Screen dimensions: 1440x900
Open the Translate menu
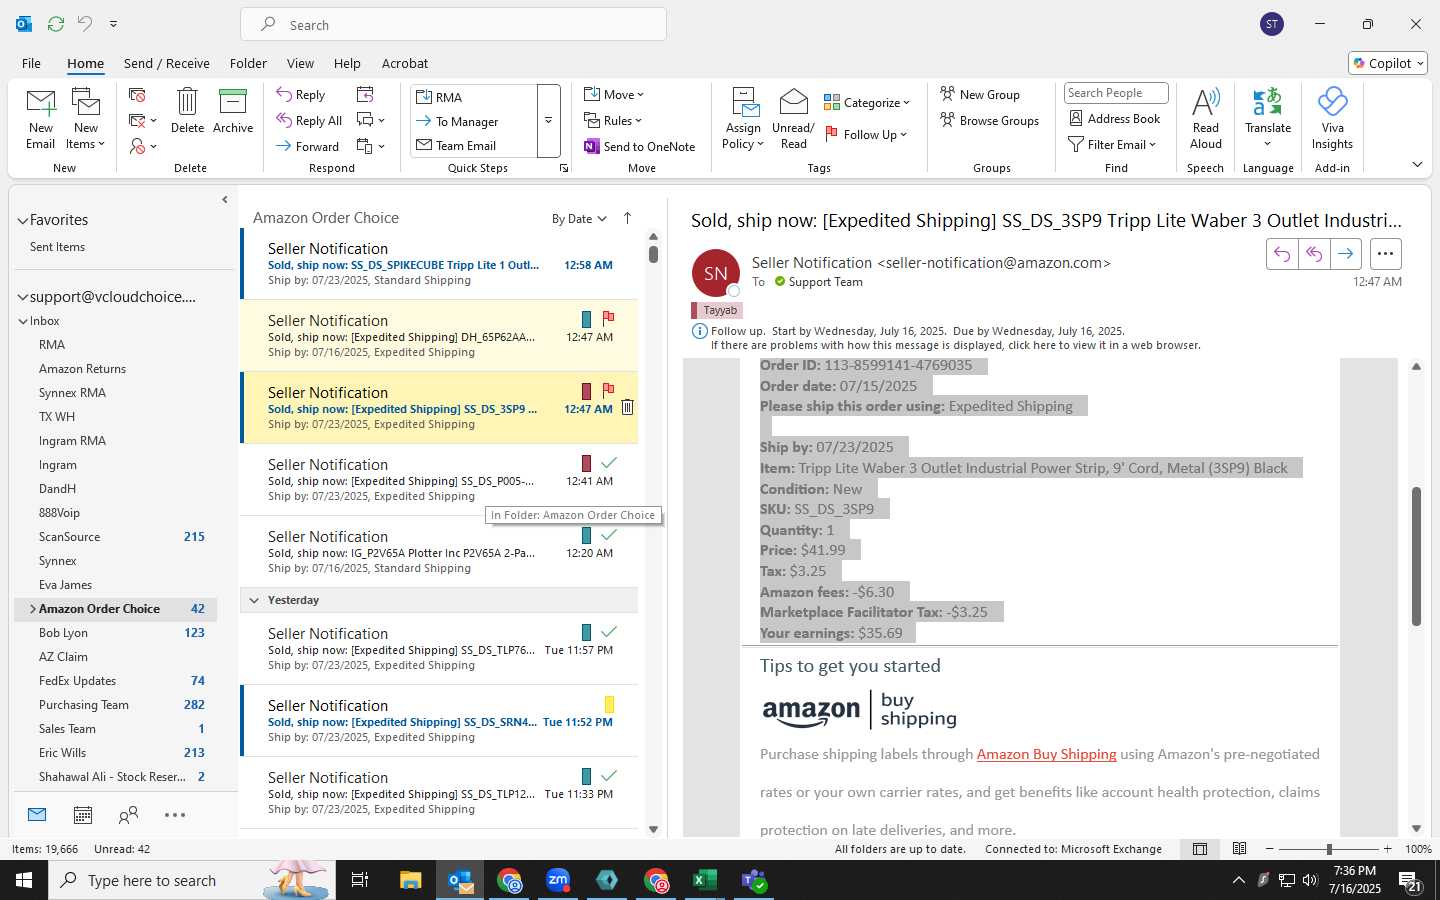pos(1268,119)
